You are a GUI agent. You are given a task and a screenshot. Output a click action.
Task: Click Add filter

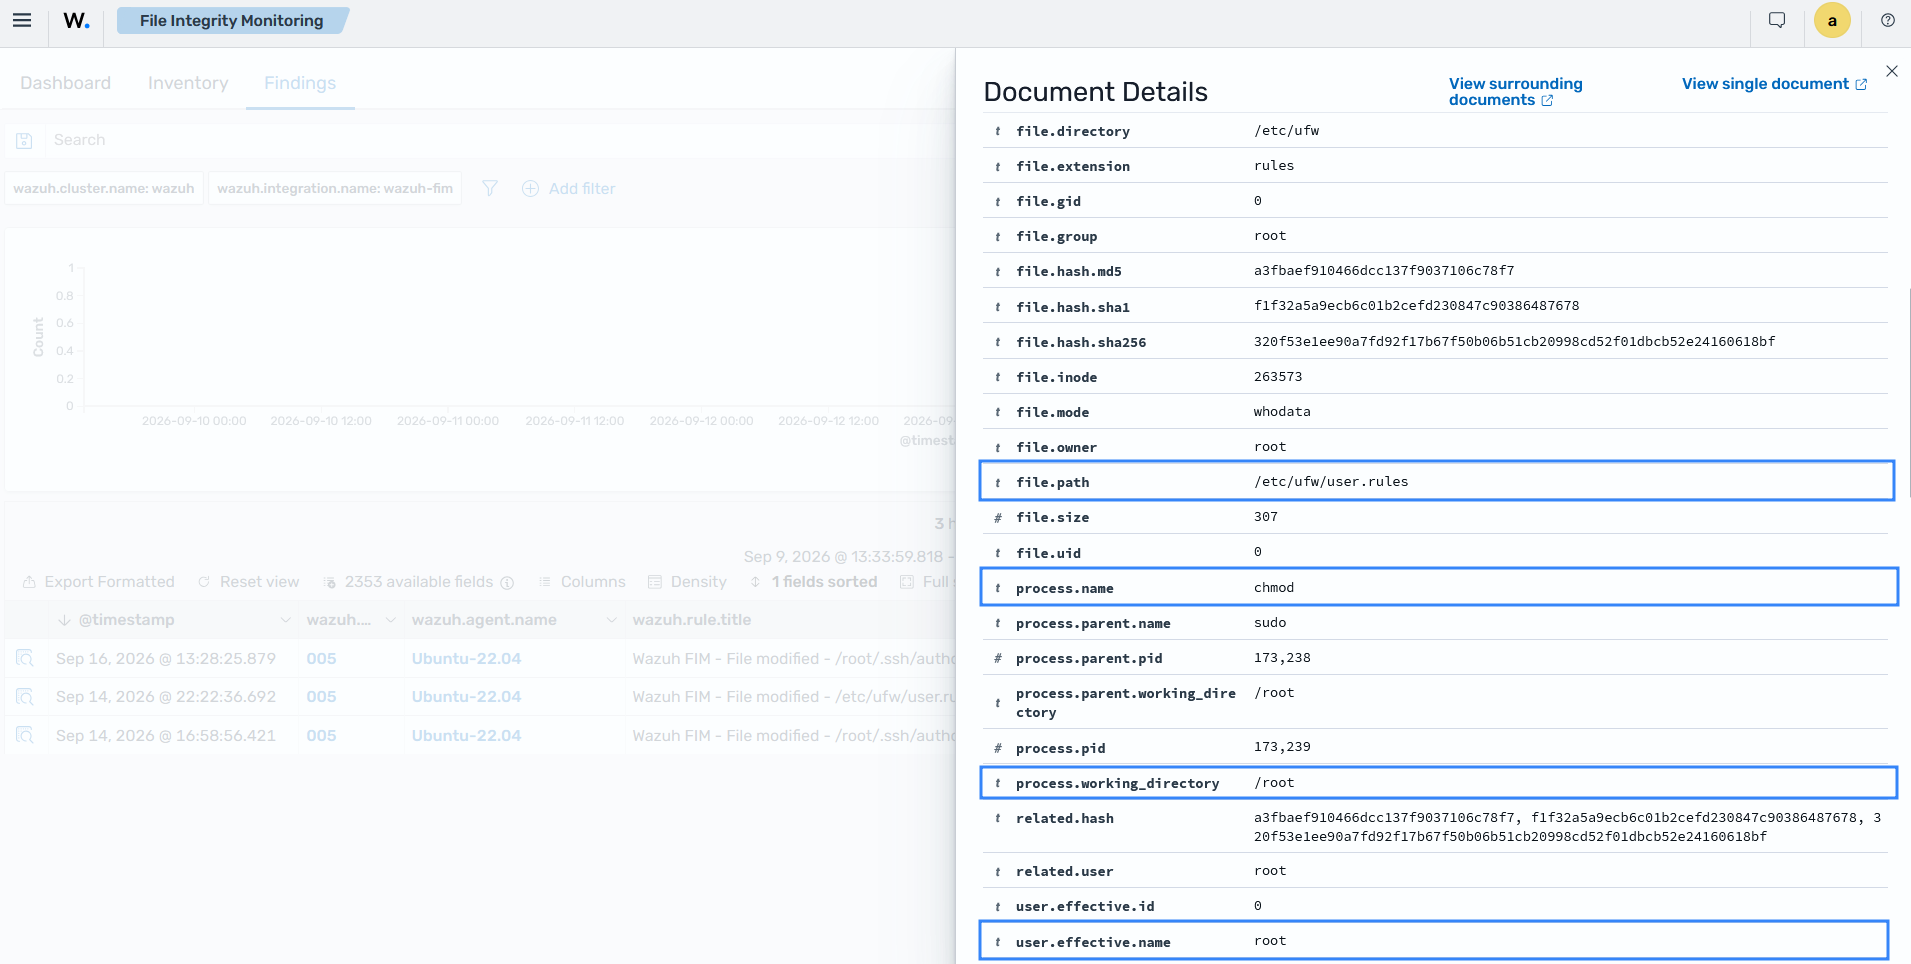(569, 188)
